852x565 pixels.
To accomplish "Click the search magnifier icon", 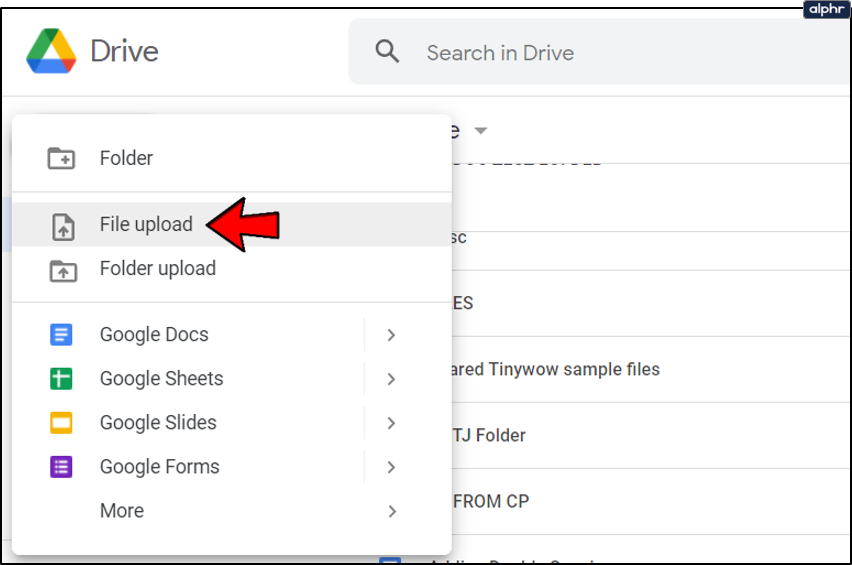I will coord(387,52).
